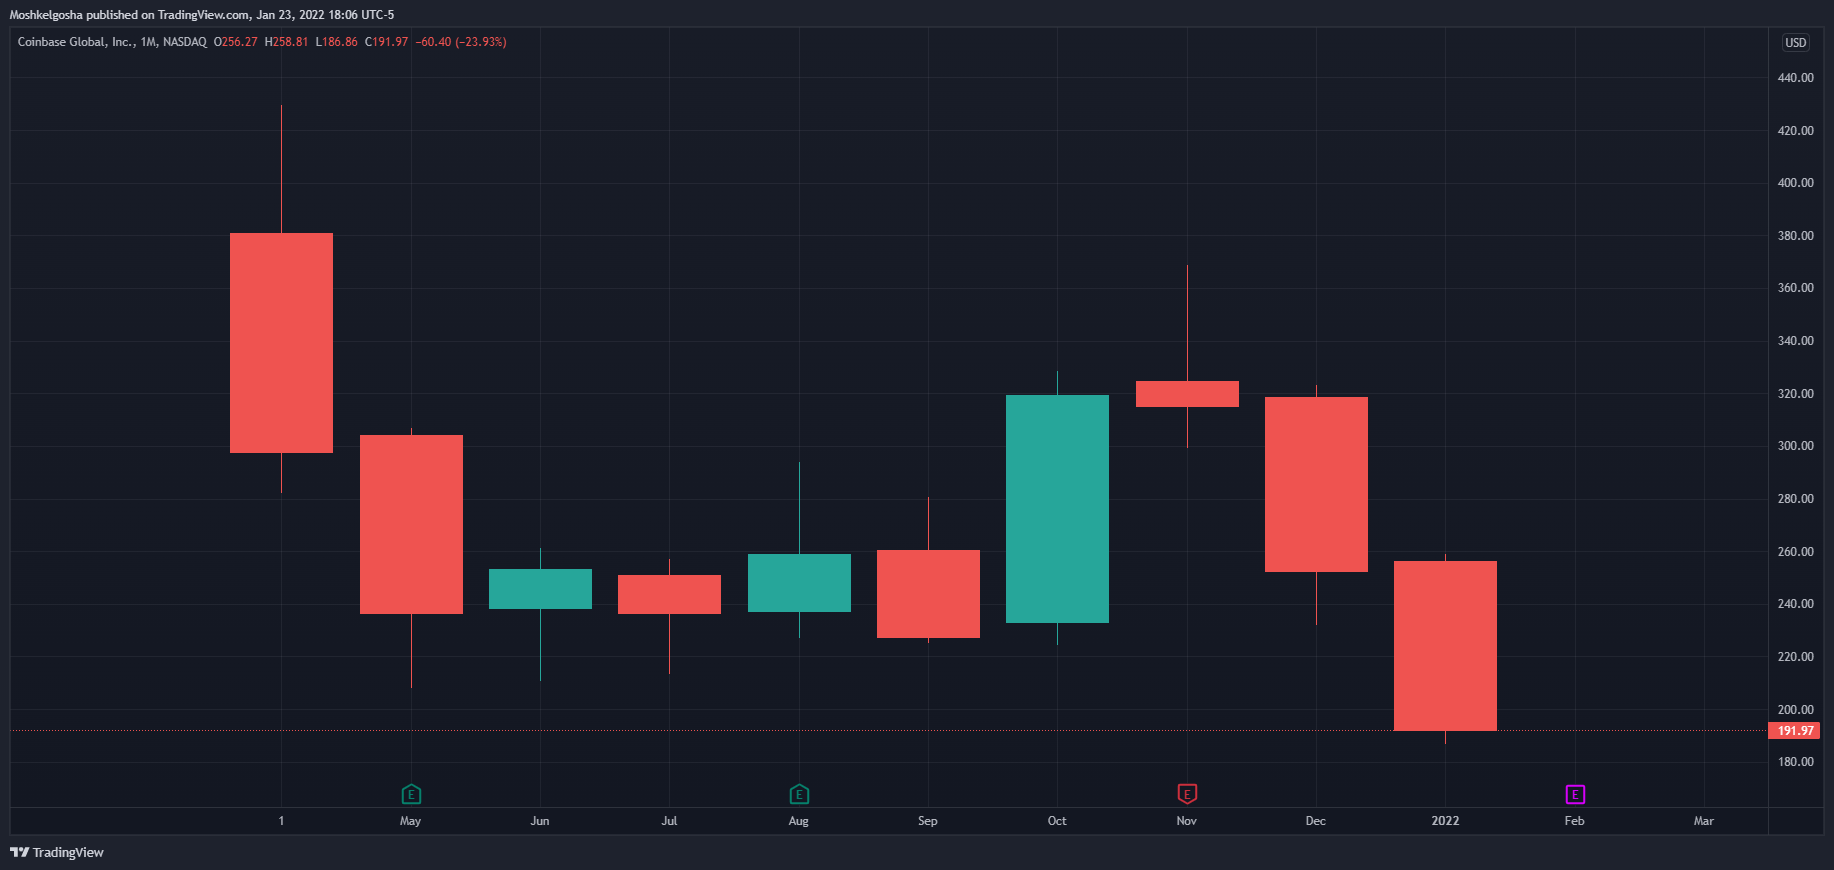Click the TradingView logo at bottom left

[57, 852]
